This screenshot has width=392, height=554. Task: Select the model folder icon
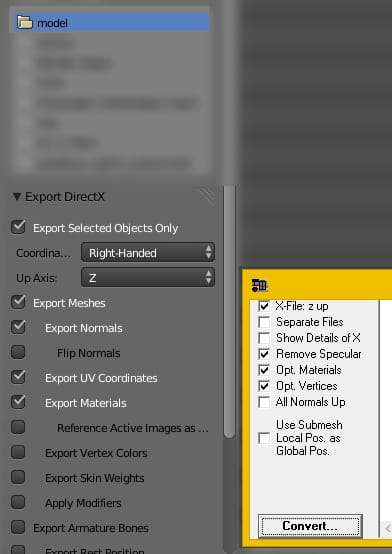coord(25,23)
